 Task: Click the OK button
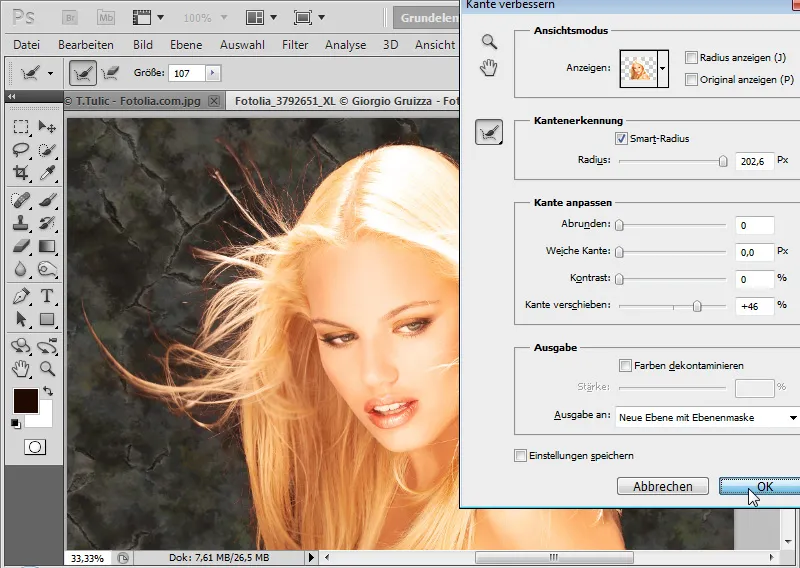760,486
